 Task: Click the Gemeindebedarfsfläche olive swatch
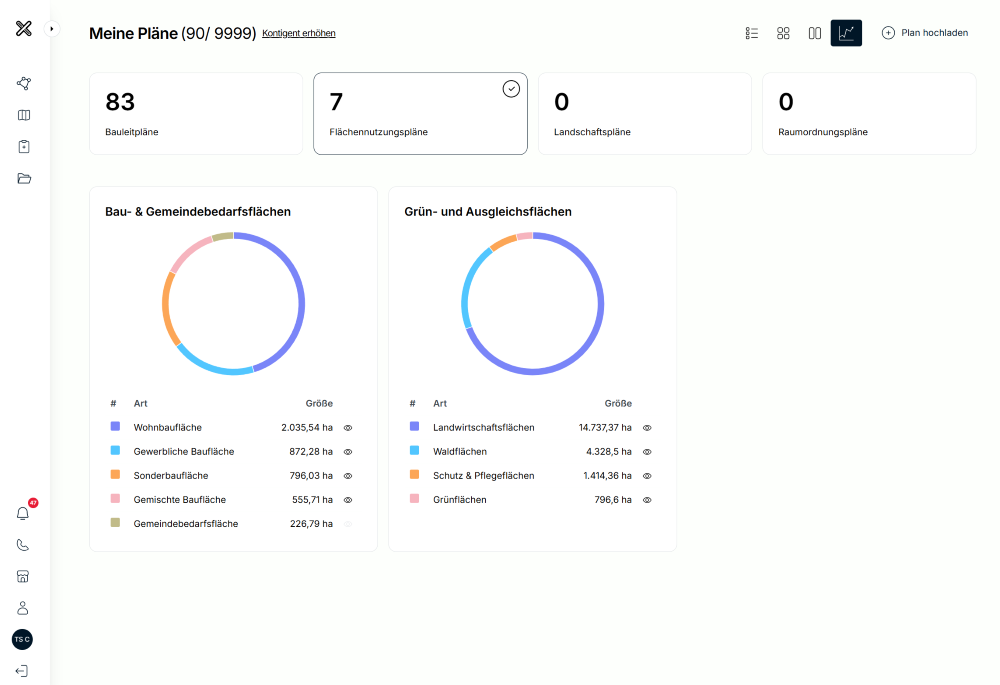(x=115, y=522)
